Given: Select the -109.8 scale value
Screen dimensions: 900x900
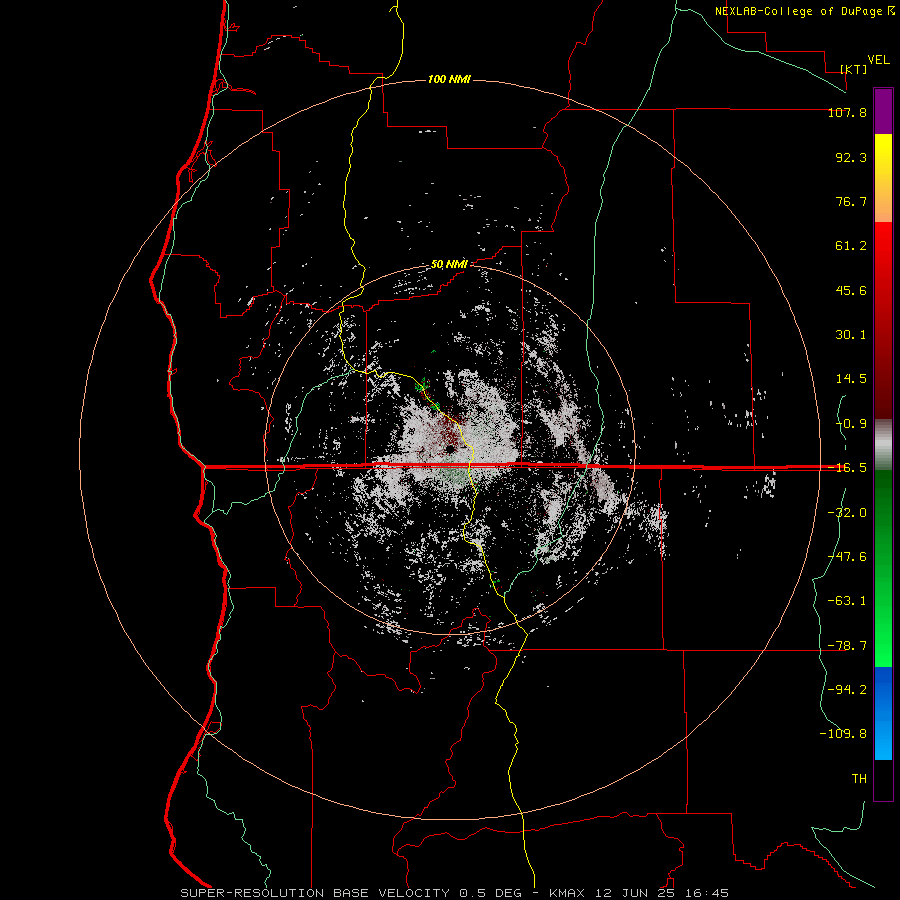Looking at the screenshot, I should tap(843, 734).
